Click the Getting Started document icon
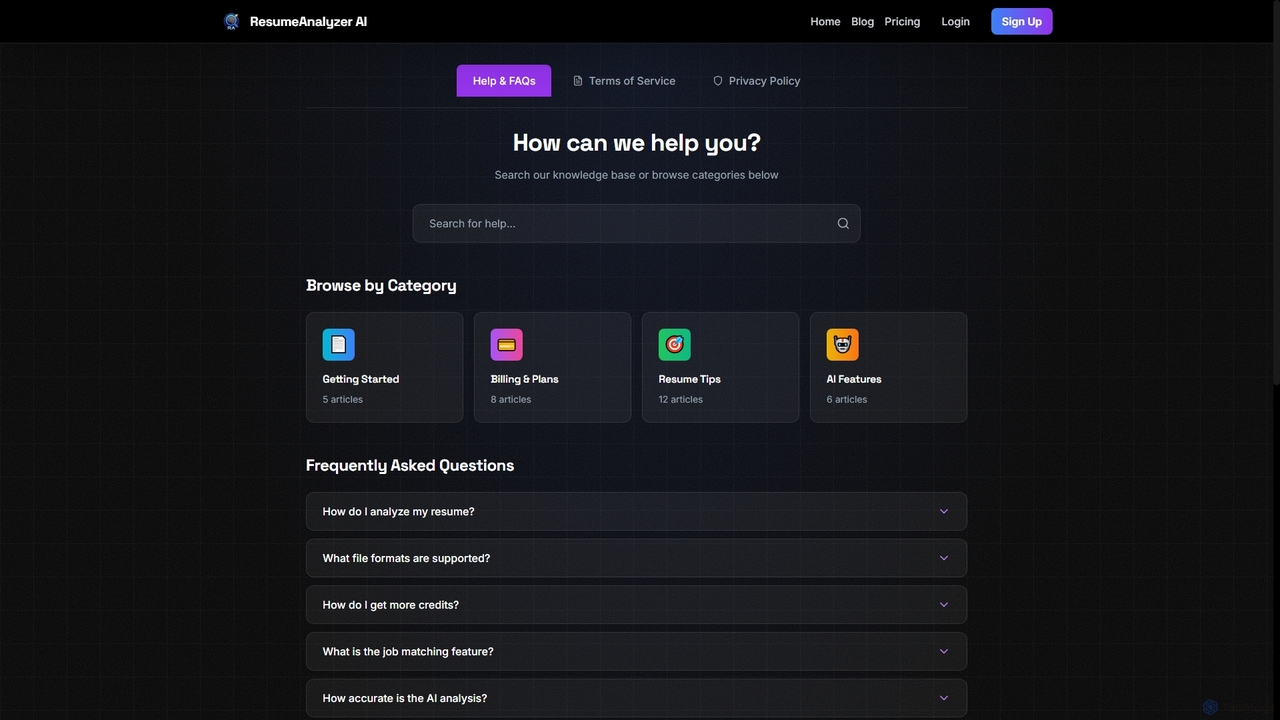 pyautogui.click(x=338, y=345)
